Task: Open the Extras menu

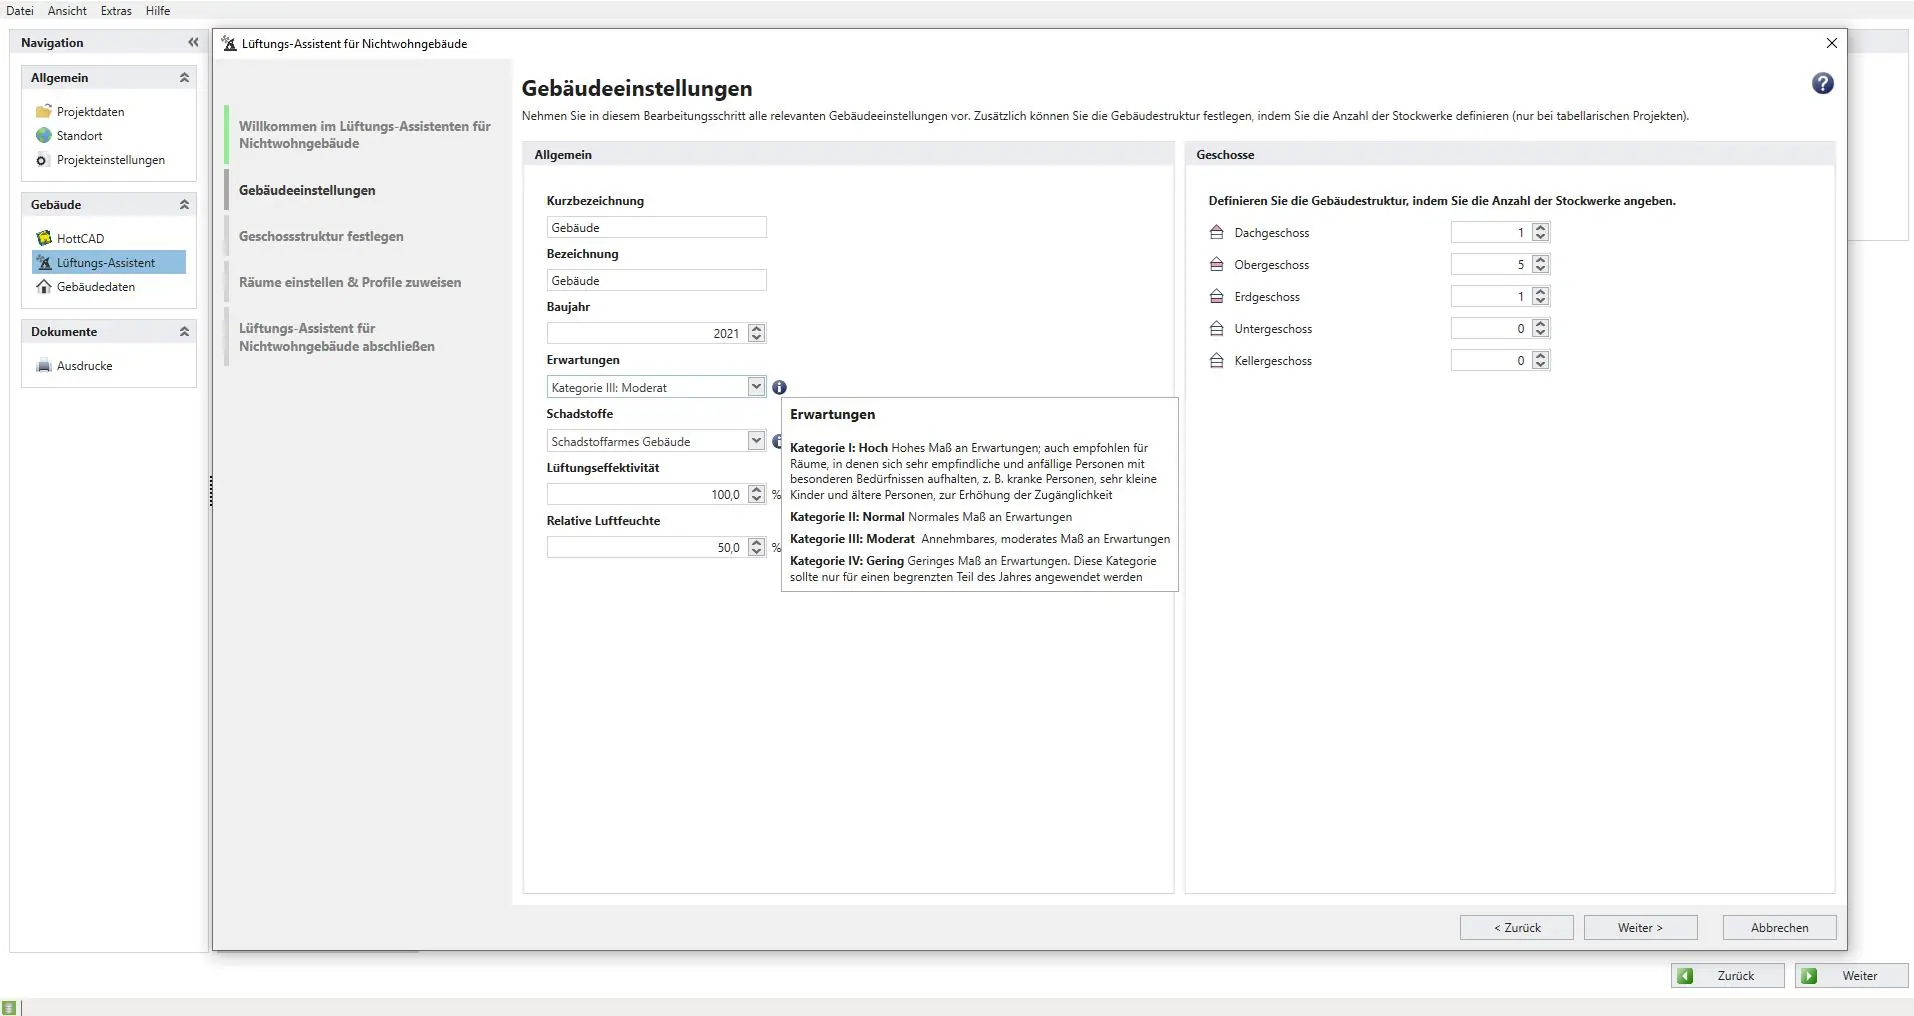Action: (x=116, y=11)
